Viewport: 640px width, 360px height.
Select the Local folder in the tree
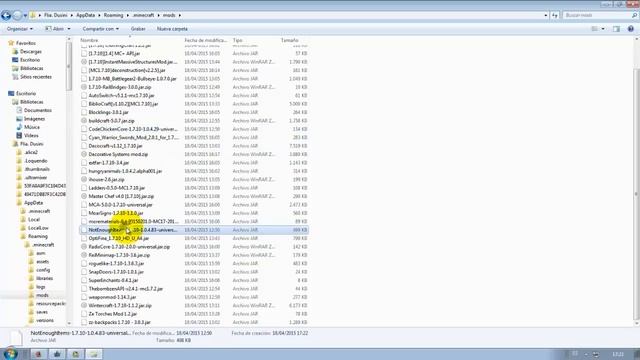tap(34, 220)
